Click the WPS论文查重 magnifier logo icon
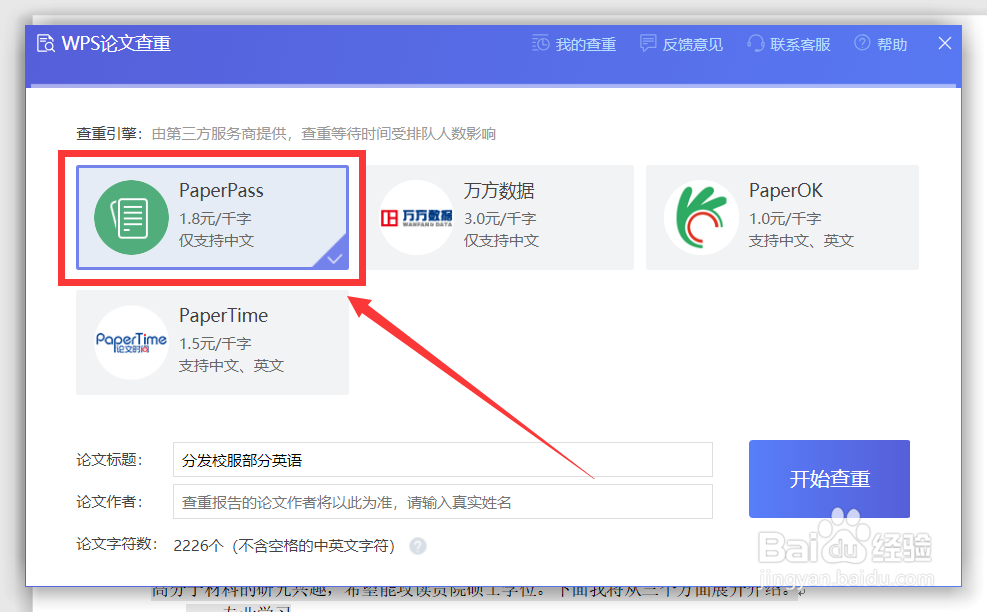987x612 pixels. tap(44, 43)
